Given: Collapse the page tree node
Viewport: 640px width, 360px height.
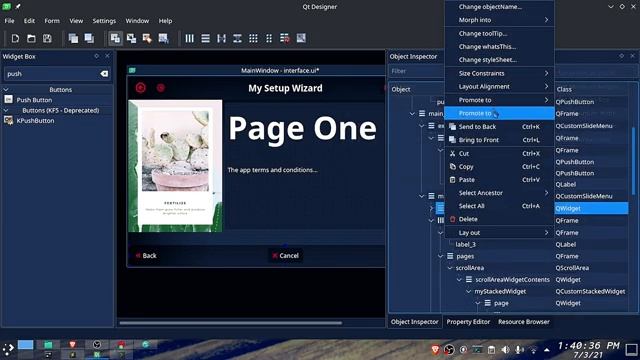Looking at the screenshot, I should [478, 303].
